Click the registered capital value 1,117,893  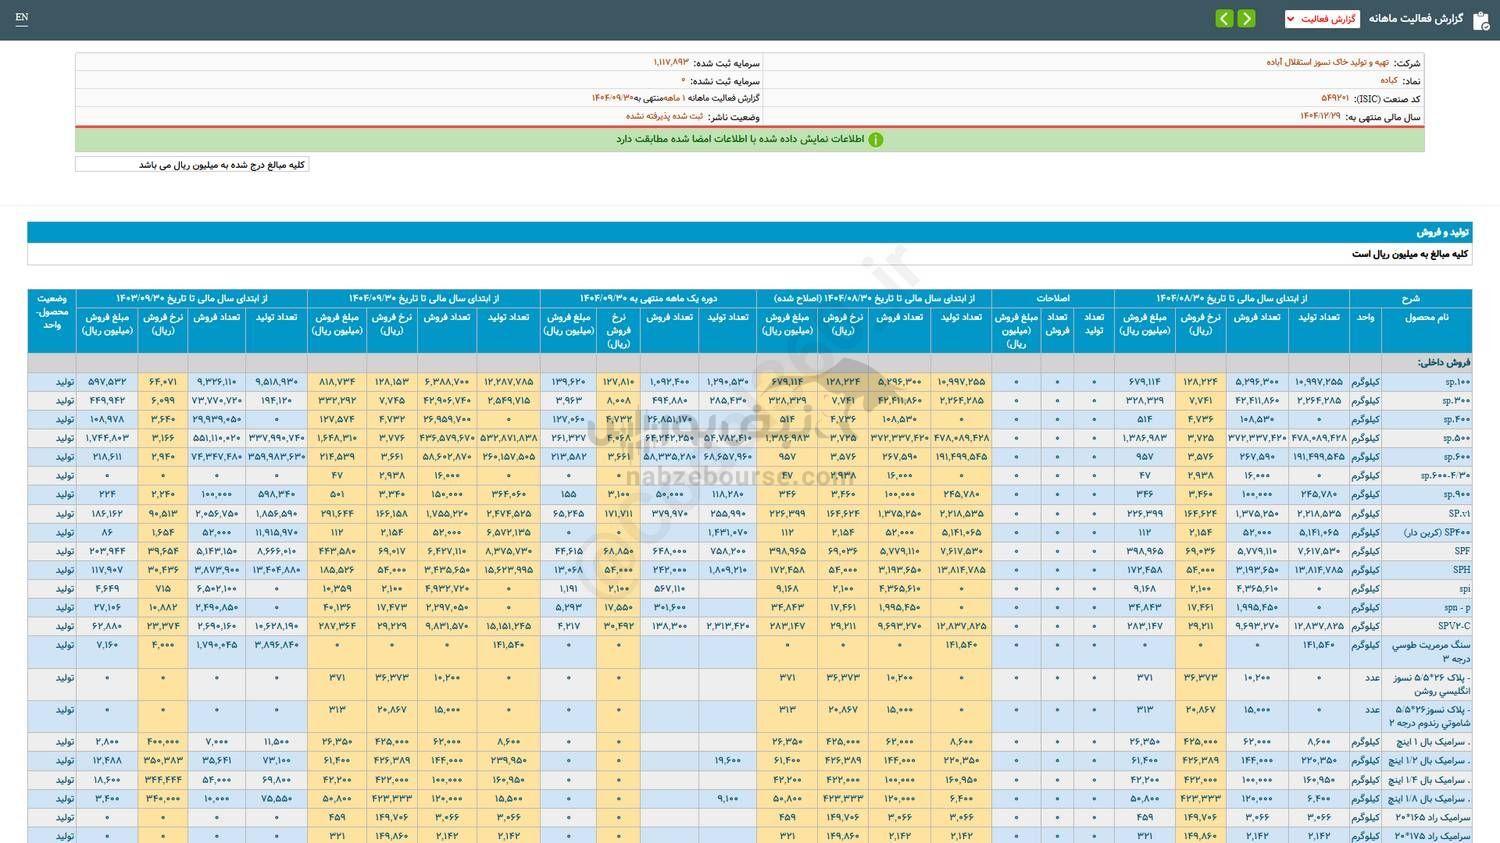671,62
